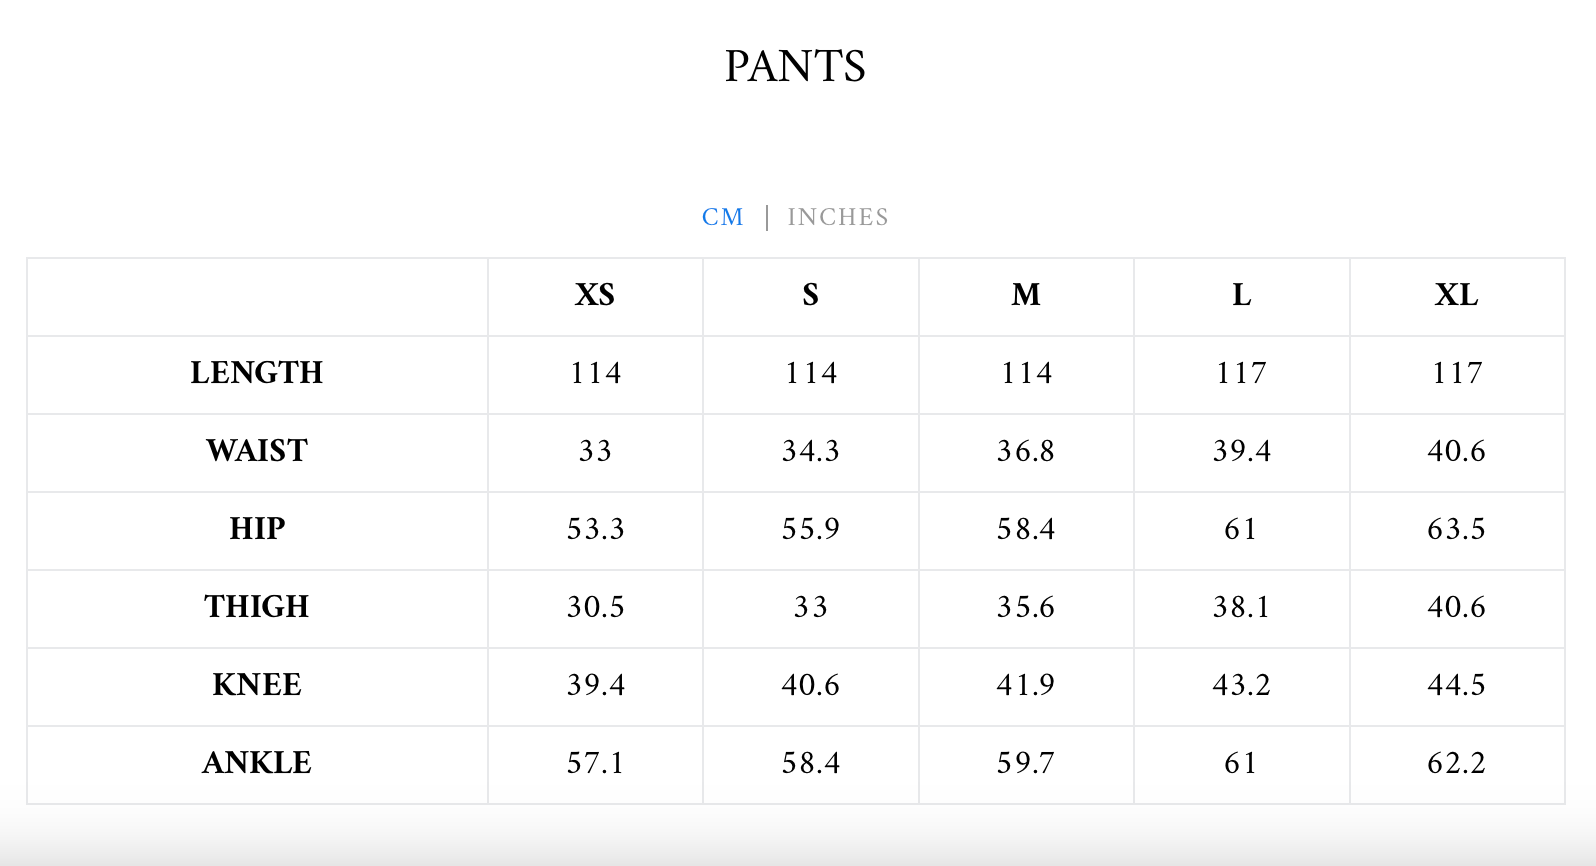This screenshot has height=866, width=1596.
Task: Select the WAIST row label
Action: (x=257, y=451)
